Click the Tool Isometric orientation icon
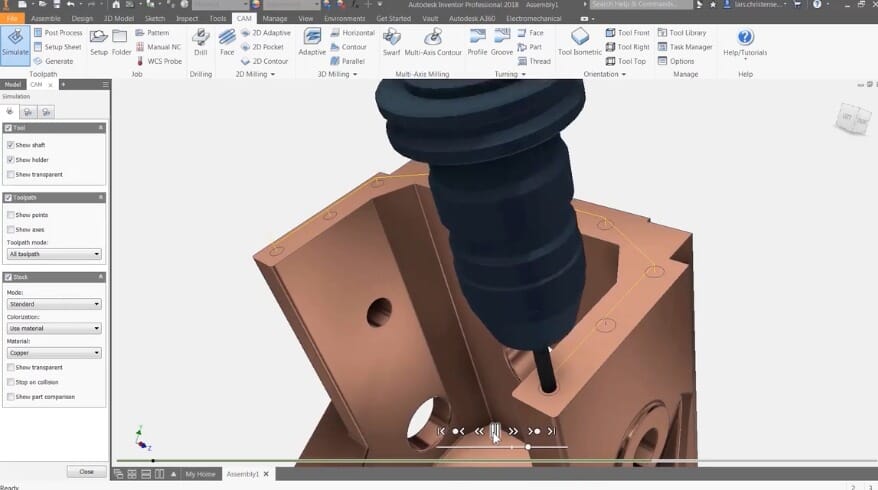878x490 pixels. click(x=580, y=42)
